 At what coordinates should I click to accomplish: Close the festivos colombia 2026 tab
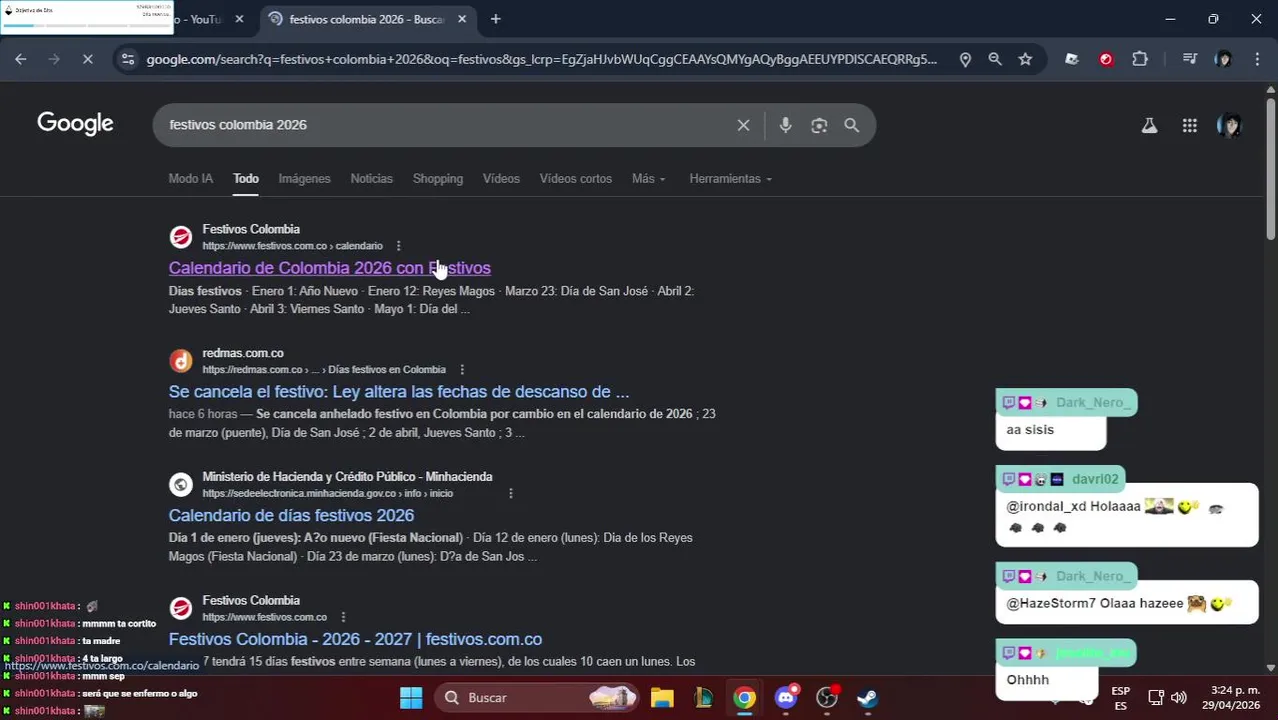(462, 19)
